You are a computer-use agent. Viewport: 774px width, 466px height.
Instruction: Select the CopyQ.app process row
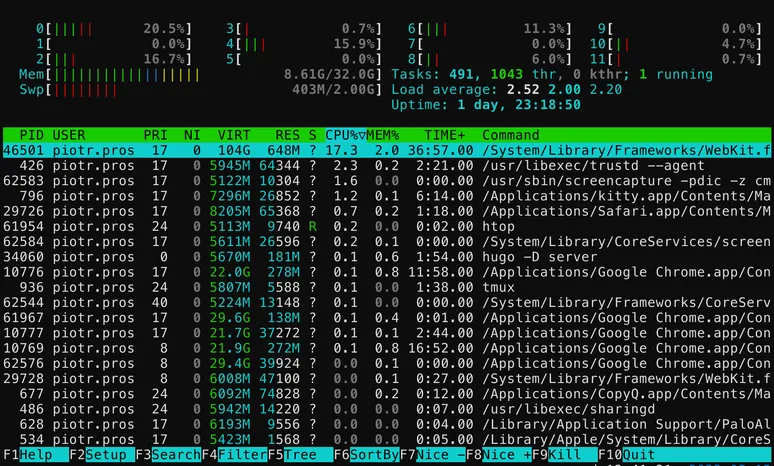coord(387,394)
